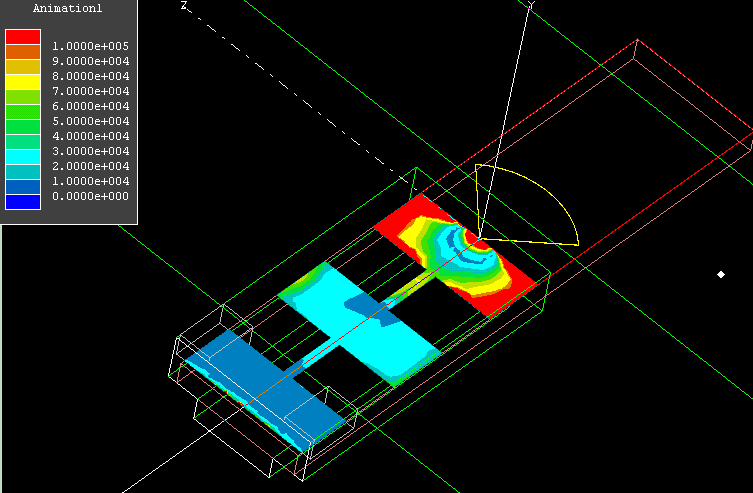This screenshot has height=493, width=753.
Task: Click the 1.0000e+005 legend value
Action: (x=90, y=46)
